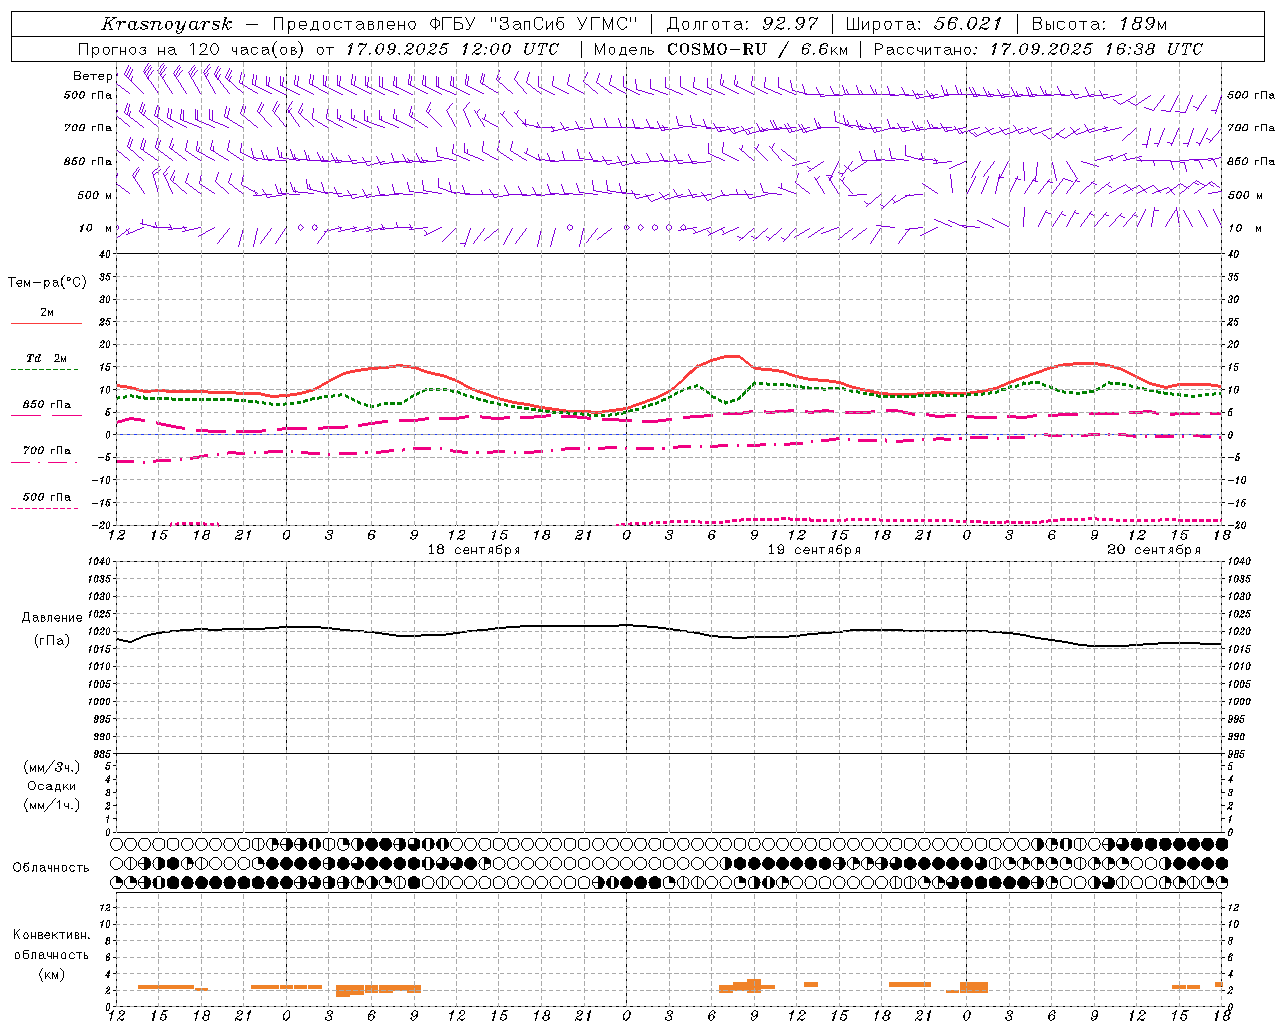
Task: Select the 'Предоставлено ФГБУ "ЗапСиб УГМС"' text
Action: coord(455,24)
